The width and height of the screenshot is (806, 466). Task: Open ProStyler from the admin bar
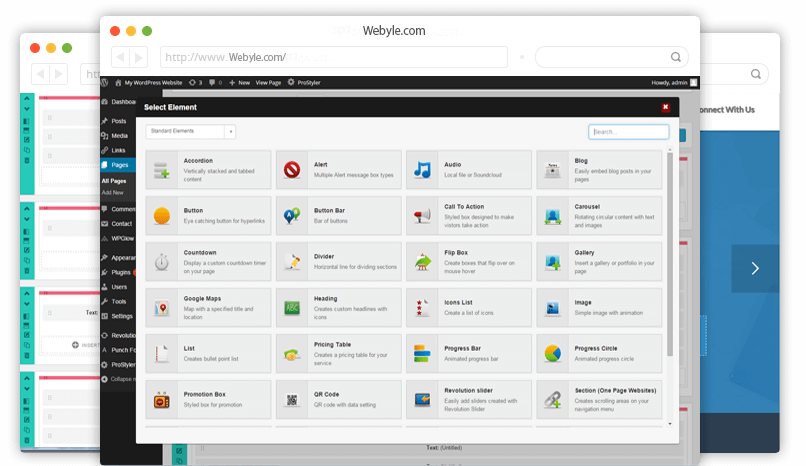(304, 82)
